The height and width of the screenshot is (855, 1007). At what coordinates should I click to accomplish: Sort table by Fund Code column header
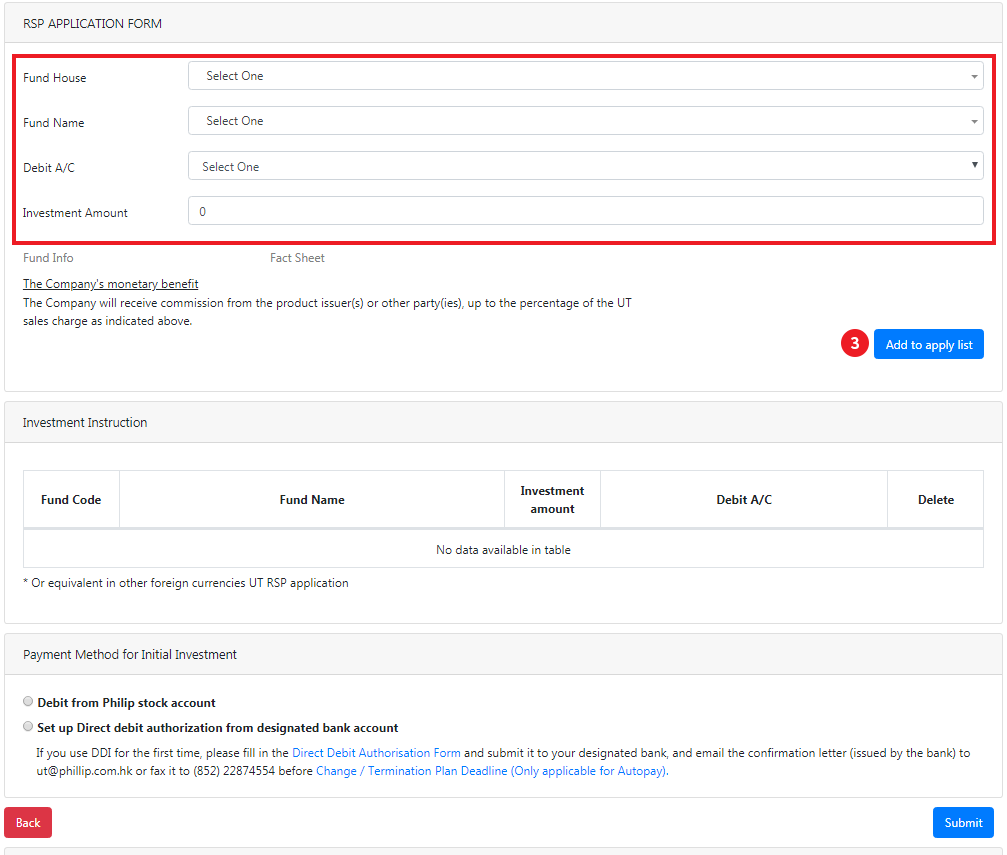click(71, 500)
